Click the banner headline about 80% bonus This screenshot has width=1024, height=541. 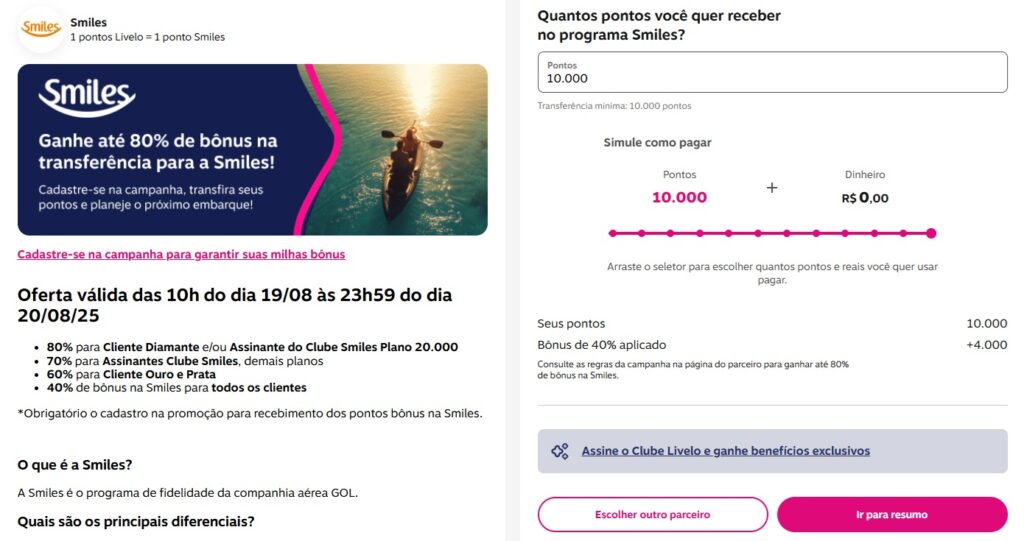click(157, 151)
